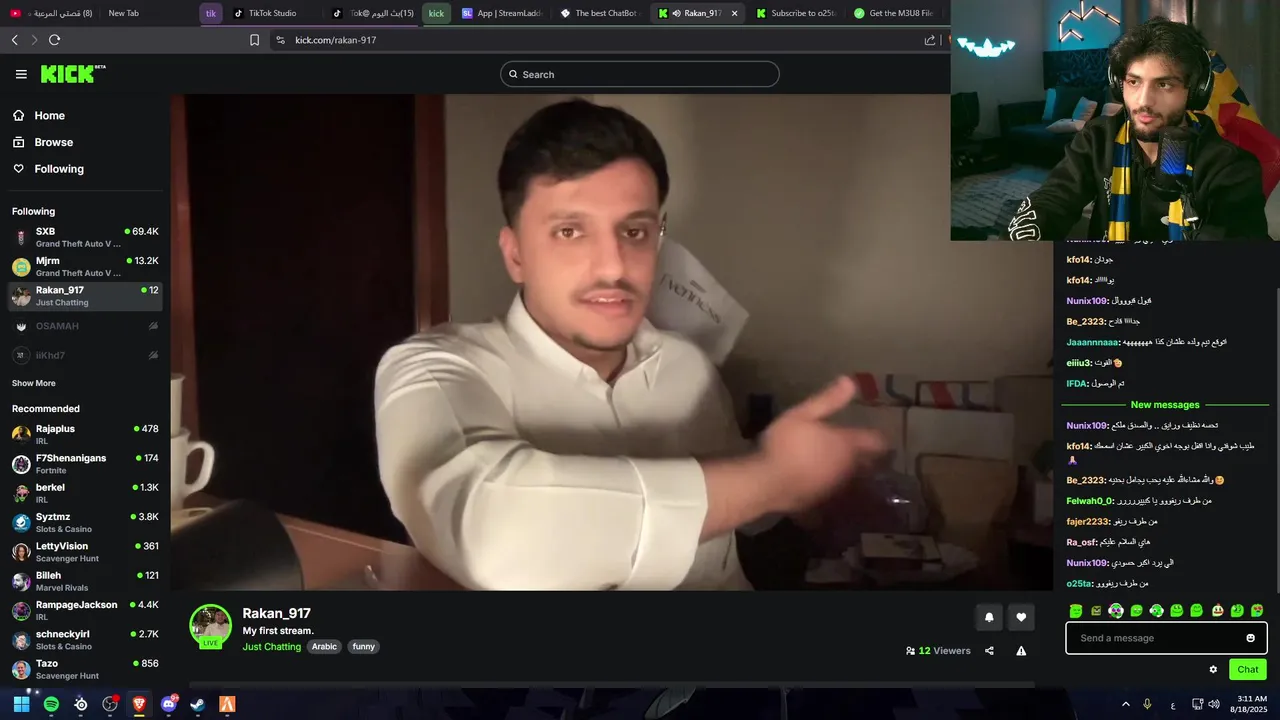Open recommended channel RampageJackson
1280x720 pixels.
pyautogui.click(x=85, y=610)
